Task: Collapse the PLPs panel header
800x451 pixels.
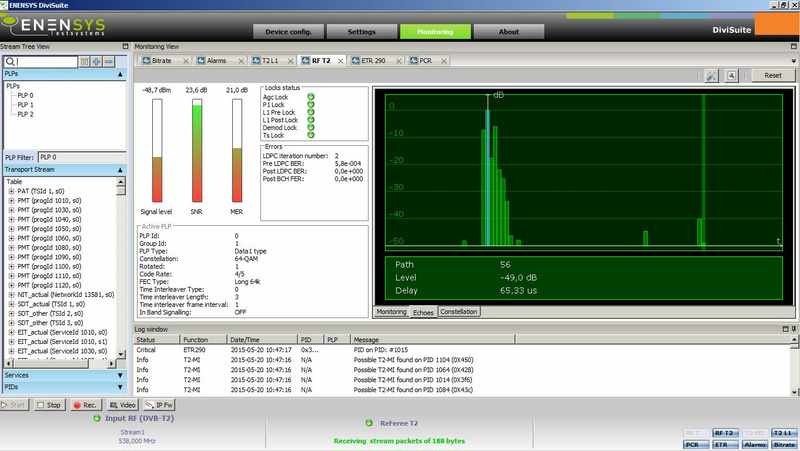Action: point(120,74)
